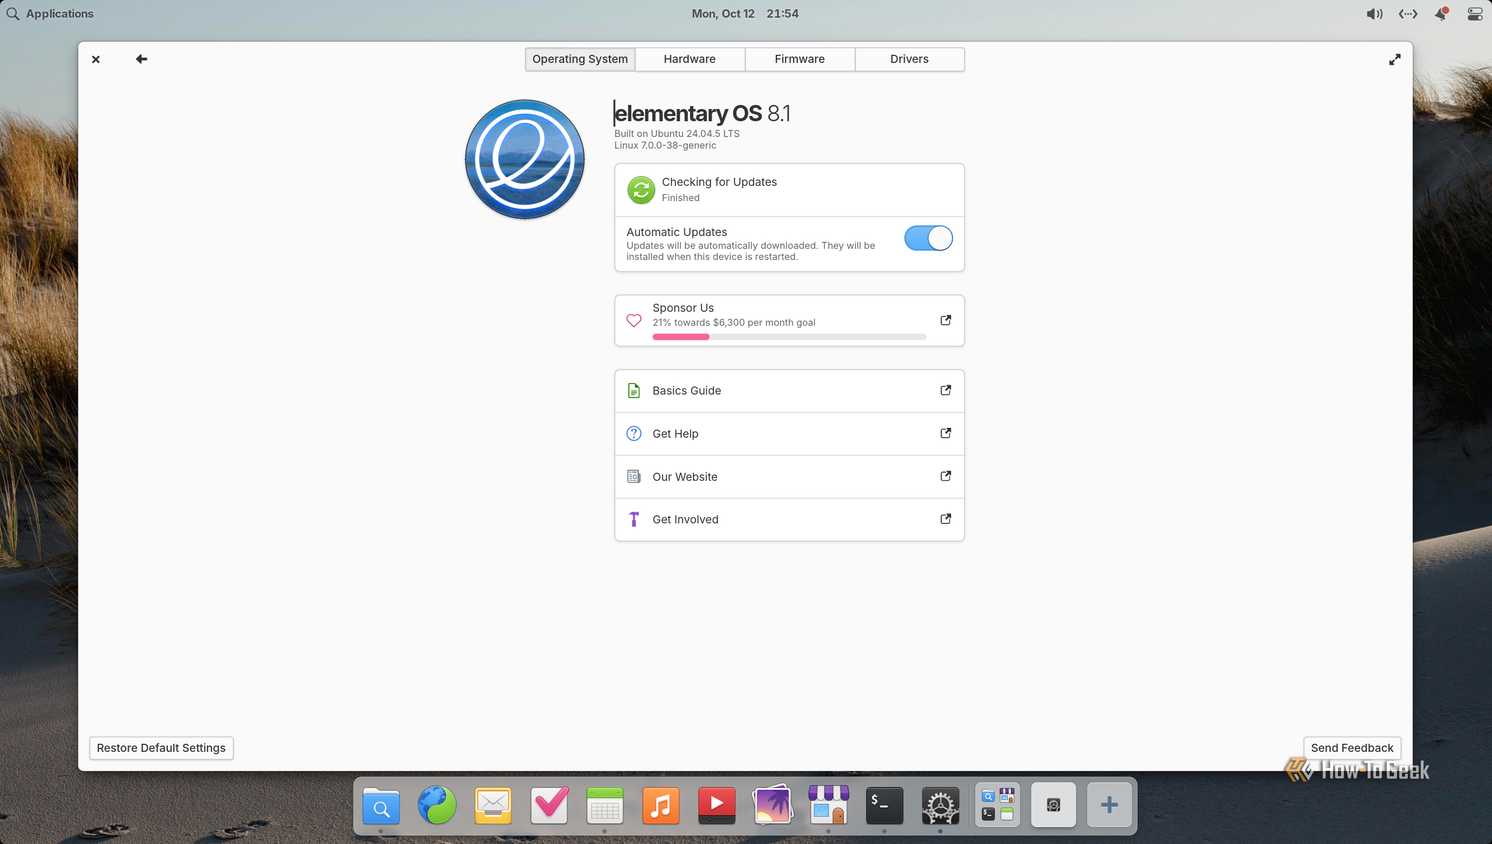Viewport: 1492px width, 844px height.
Task: Click the Send Feedback button
Action: pyautogui.click(x=1352, y=748)
